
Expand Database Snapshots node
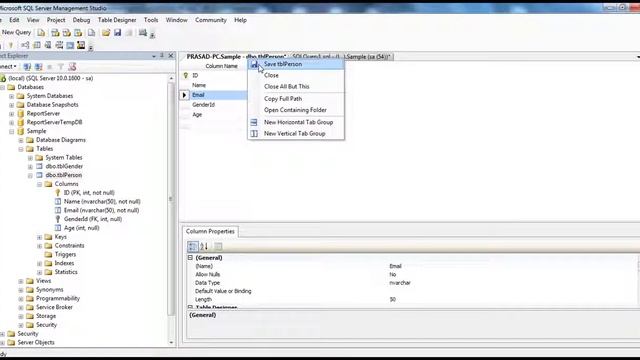(11, 105)
